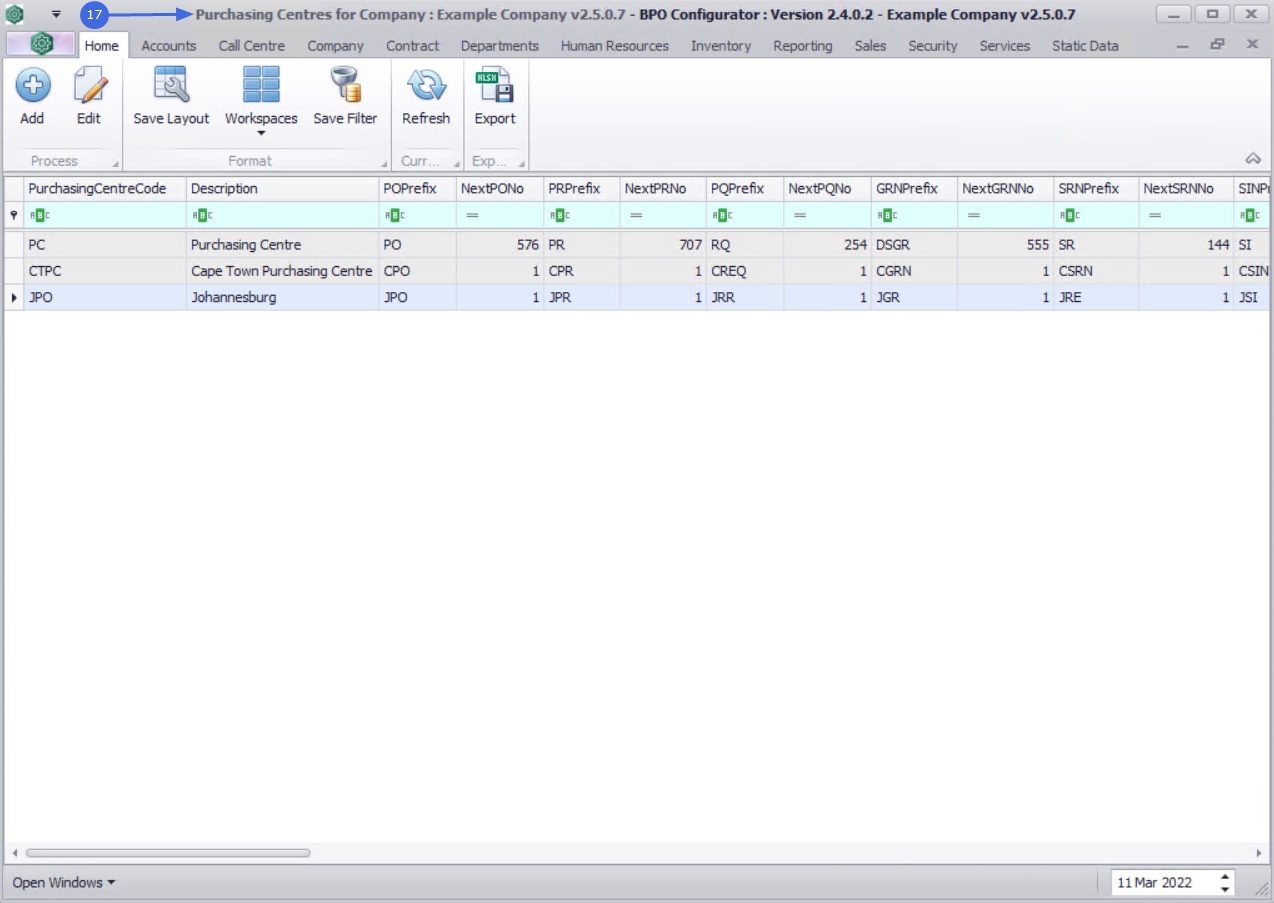Click the filter row pin indicator

pyautogui.click(x=14, y=215)
